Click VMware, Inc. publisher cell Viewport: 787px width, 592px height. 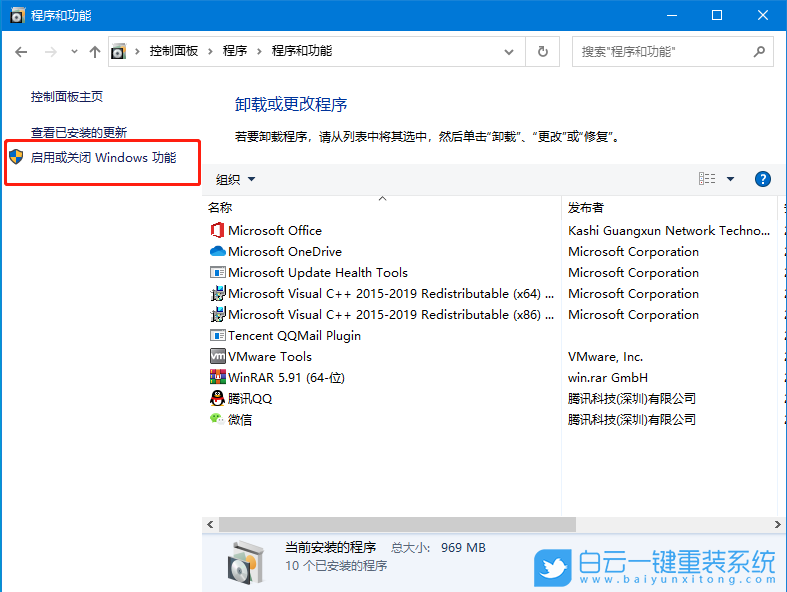pos(605,357)
